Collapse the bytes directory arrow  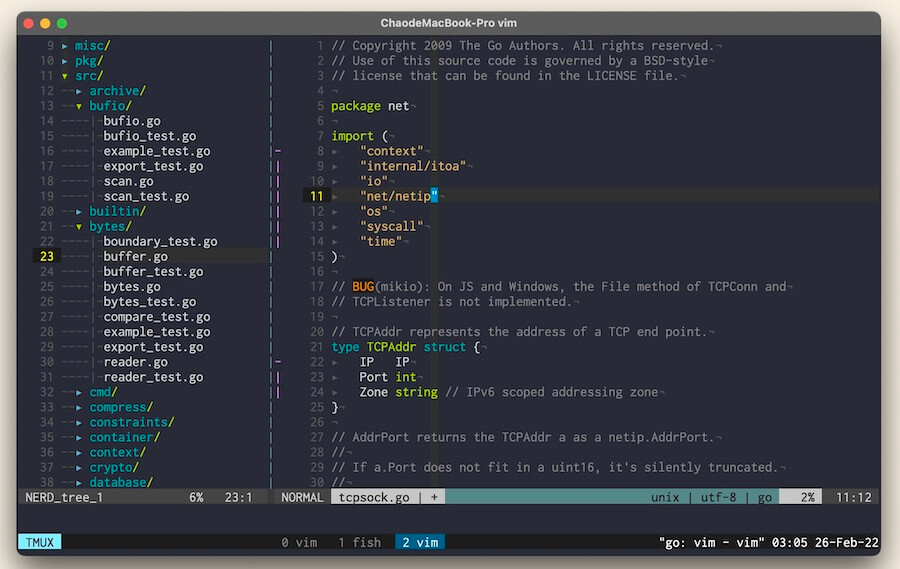[x=79, y=227]
